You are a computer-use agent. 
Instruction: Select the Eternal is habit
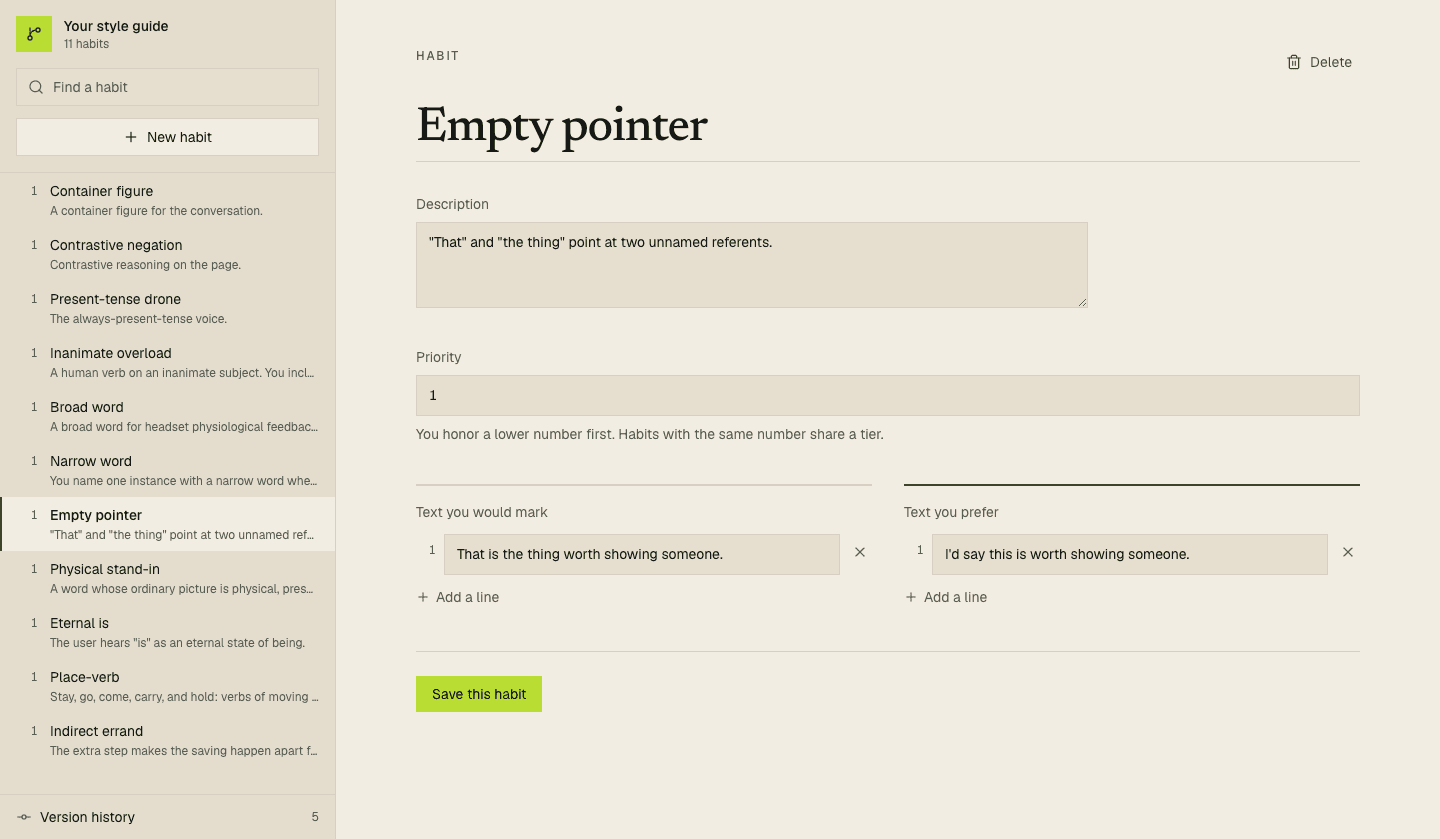[x=167, y=632]
